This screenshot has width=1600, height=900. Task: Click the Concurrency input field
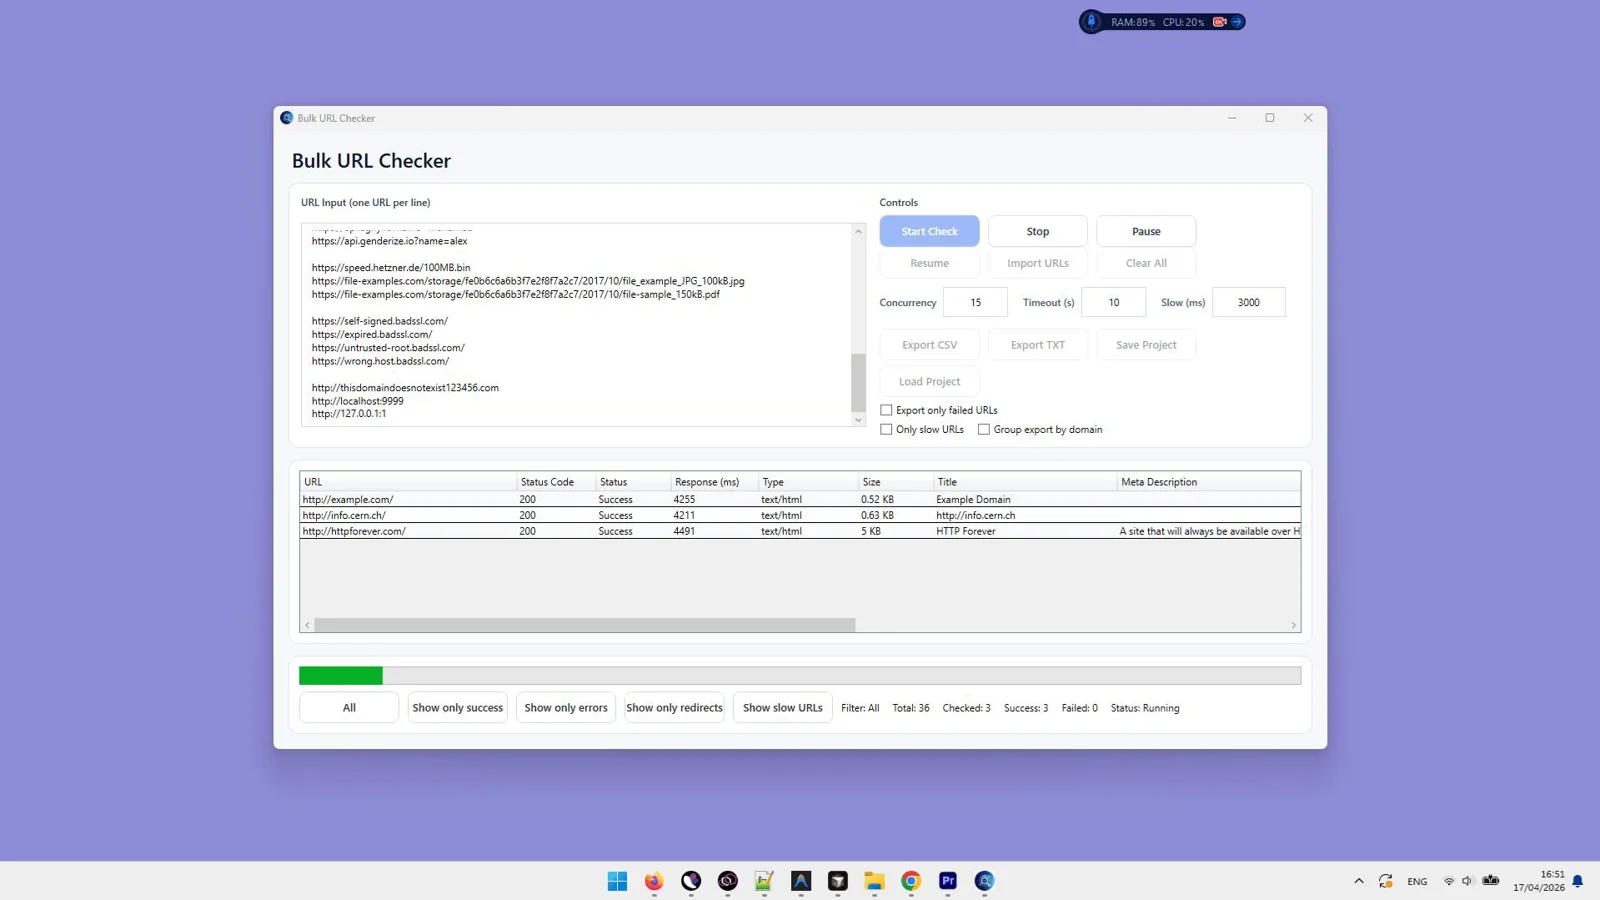[975, 302]
